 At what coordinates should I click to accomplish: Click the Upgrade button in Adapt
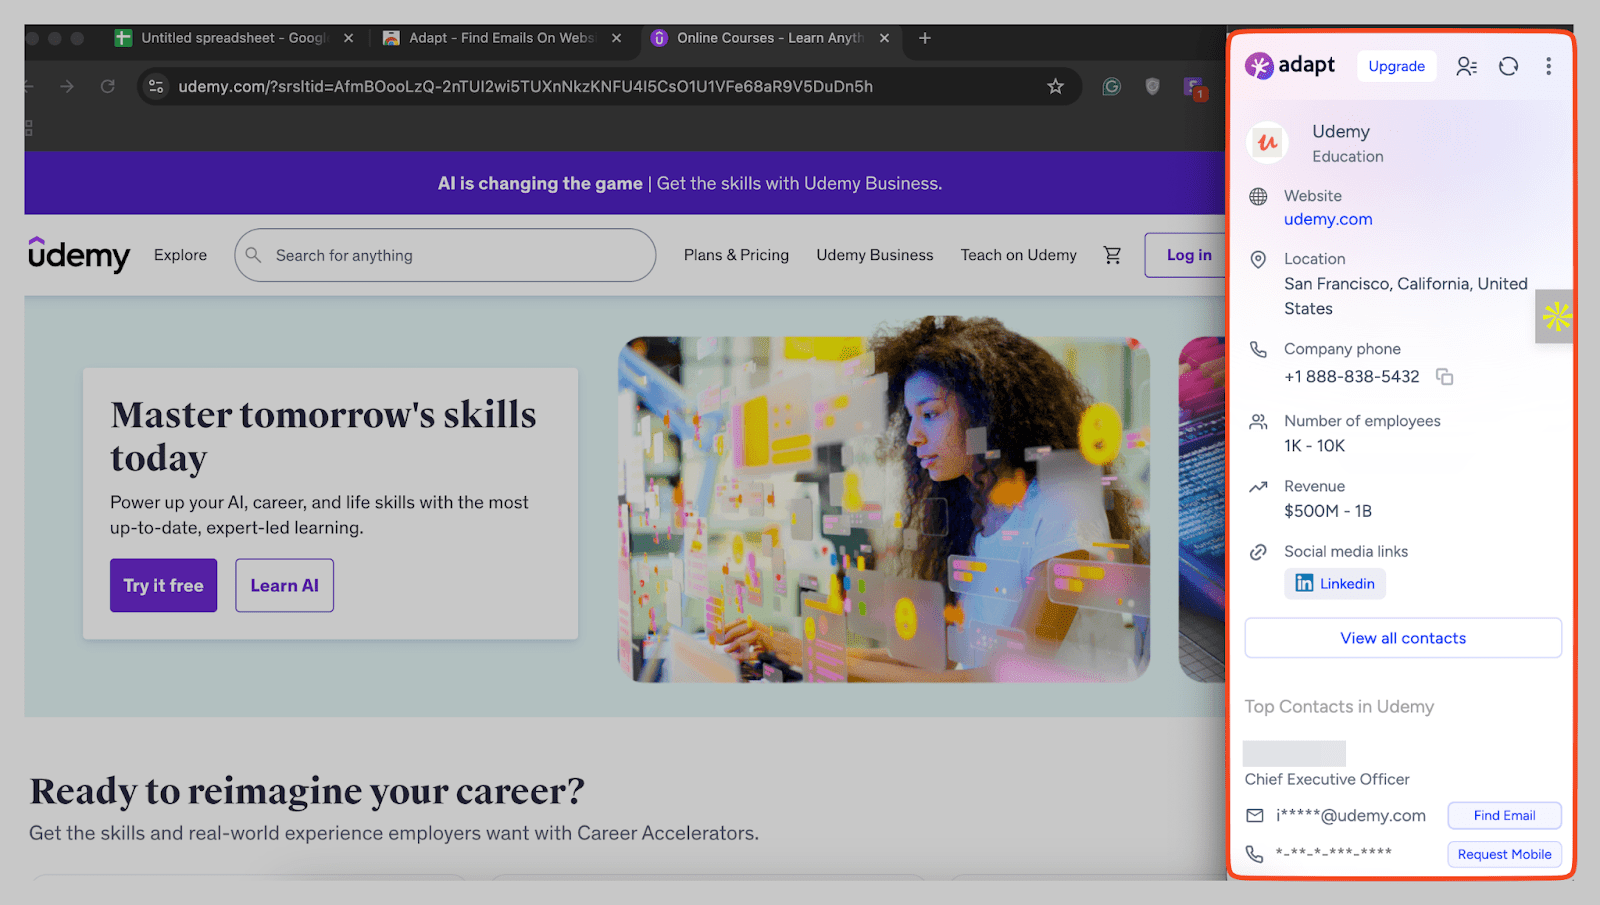tap(1396, 66)
